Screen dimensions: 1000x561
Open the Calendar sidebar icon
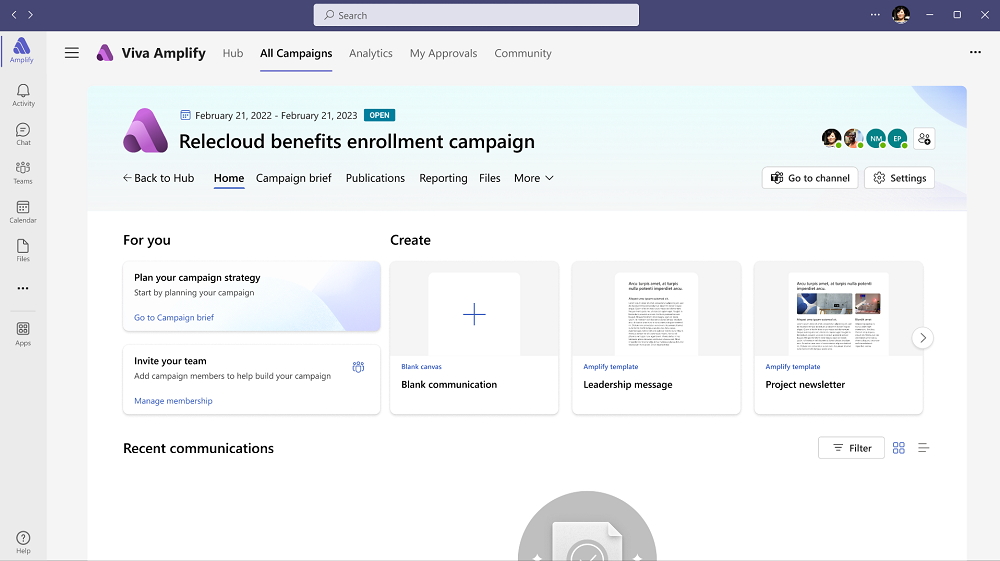[x=23, y=211]
